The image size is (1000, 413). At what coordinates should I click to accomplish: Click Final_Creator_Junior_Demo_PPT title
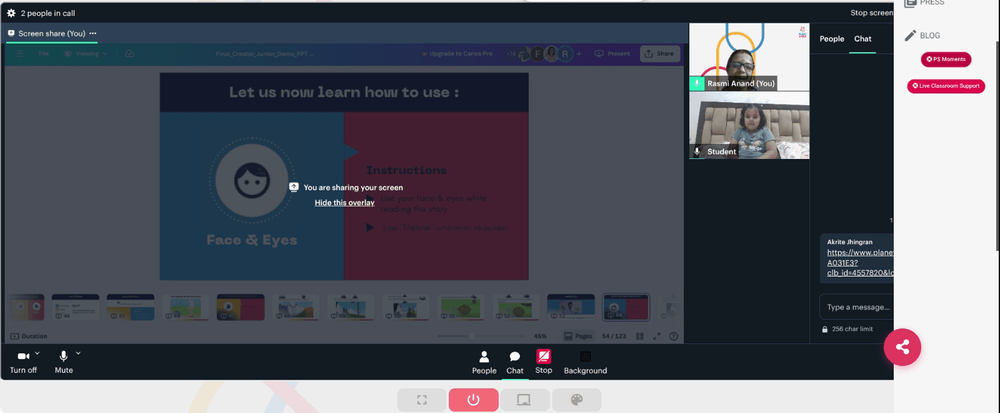click(265, 54)
